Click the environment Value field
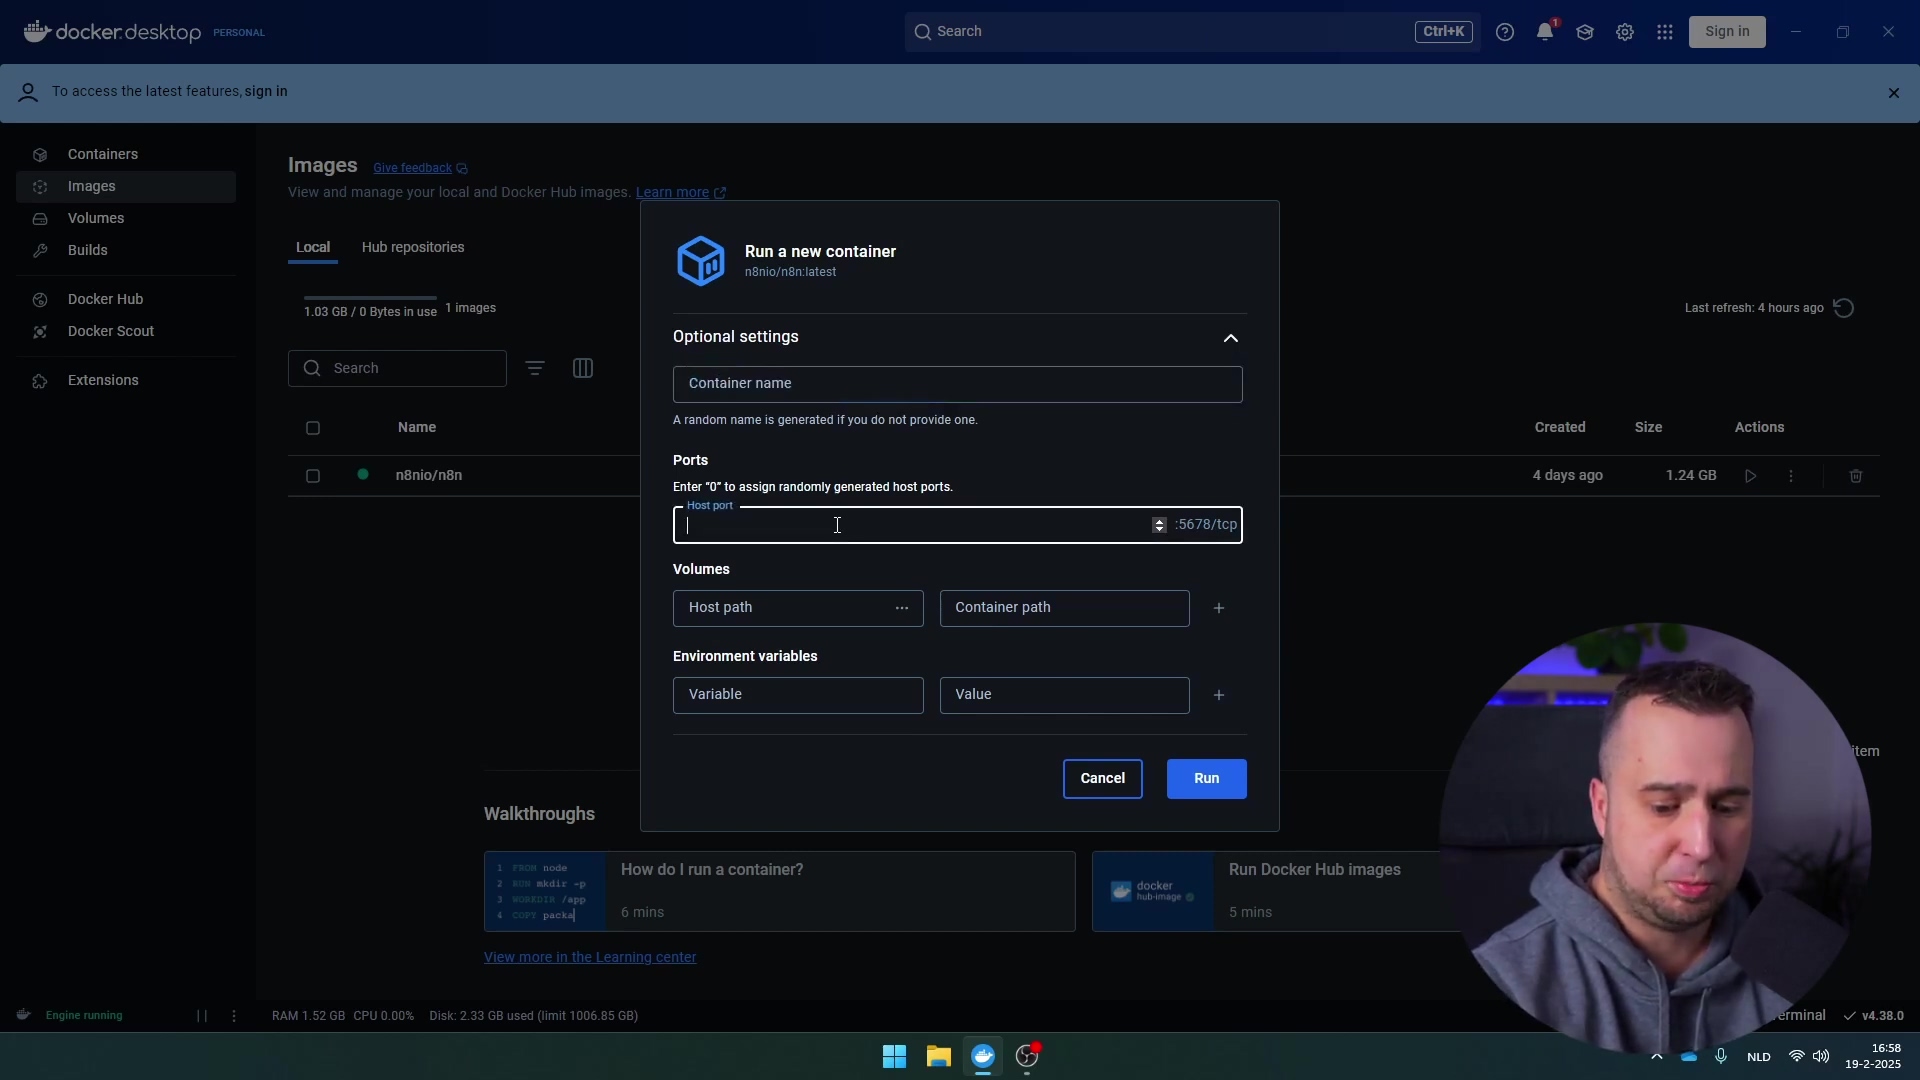The width and height of the screenshot is (1920, 1080). click(1065, 696)
